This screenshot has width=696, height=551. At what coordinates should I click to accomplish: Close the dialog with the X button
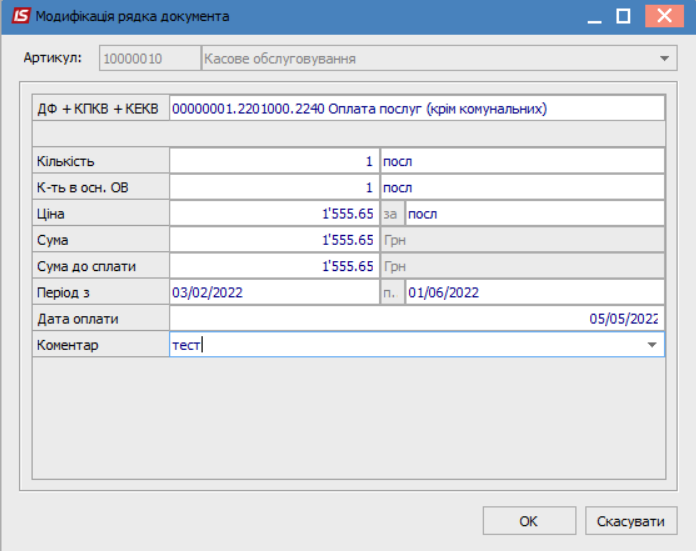click(x=664, y=16)
